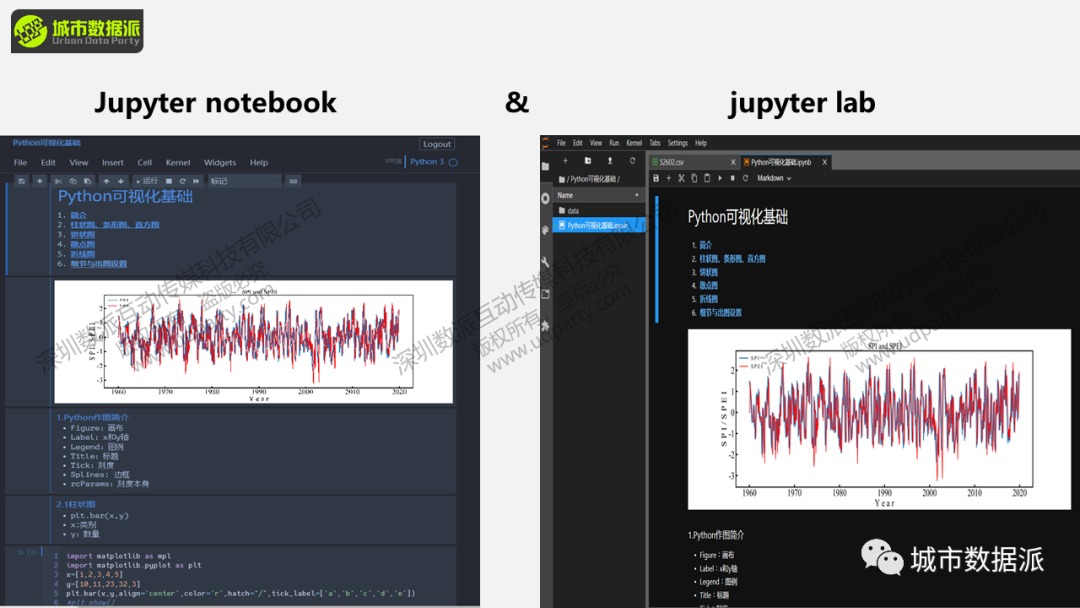This screenshot has height=608, width=1080.
Task: Open Markdown cell type dropdown in JupyterLab
Action: tap(774, 178)
